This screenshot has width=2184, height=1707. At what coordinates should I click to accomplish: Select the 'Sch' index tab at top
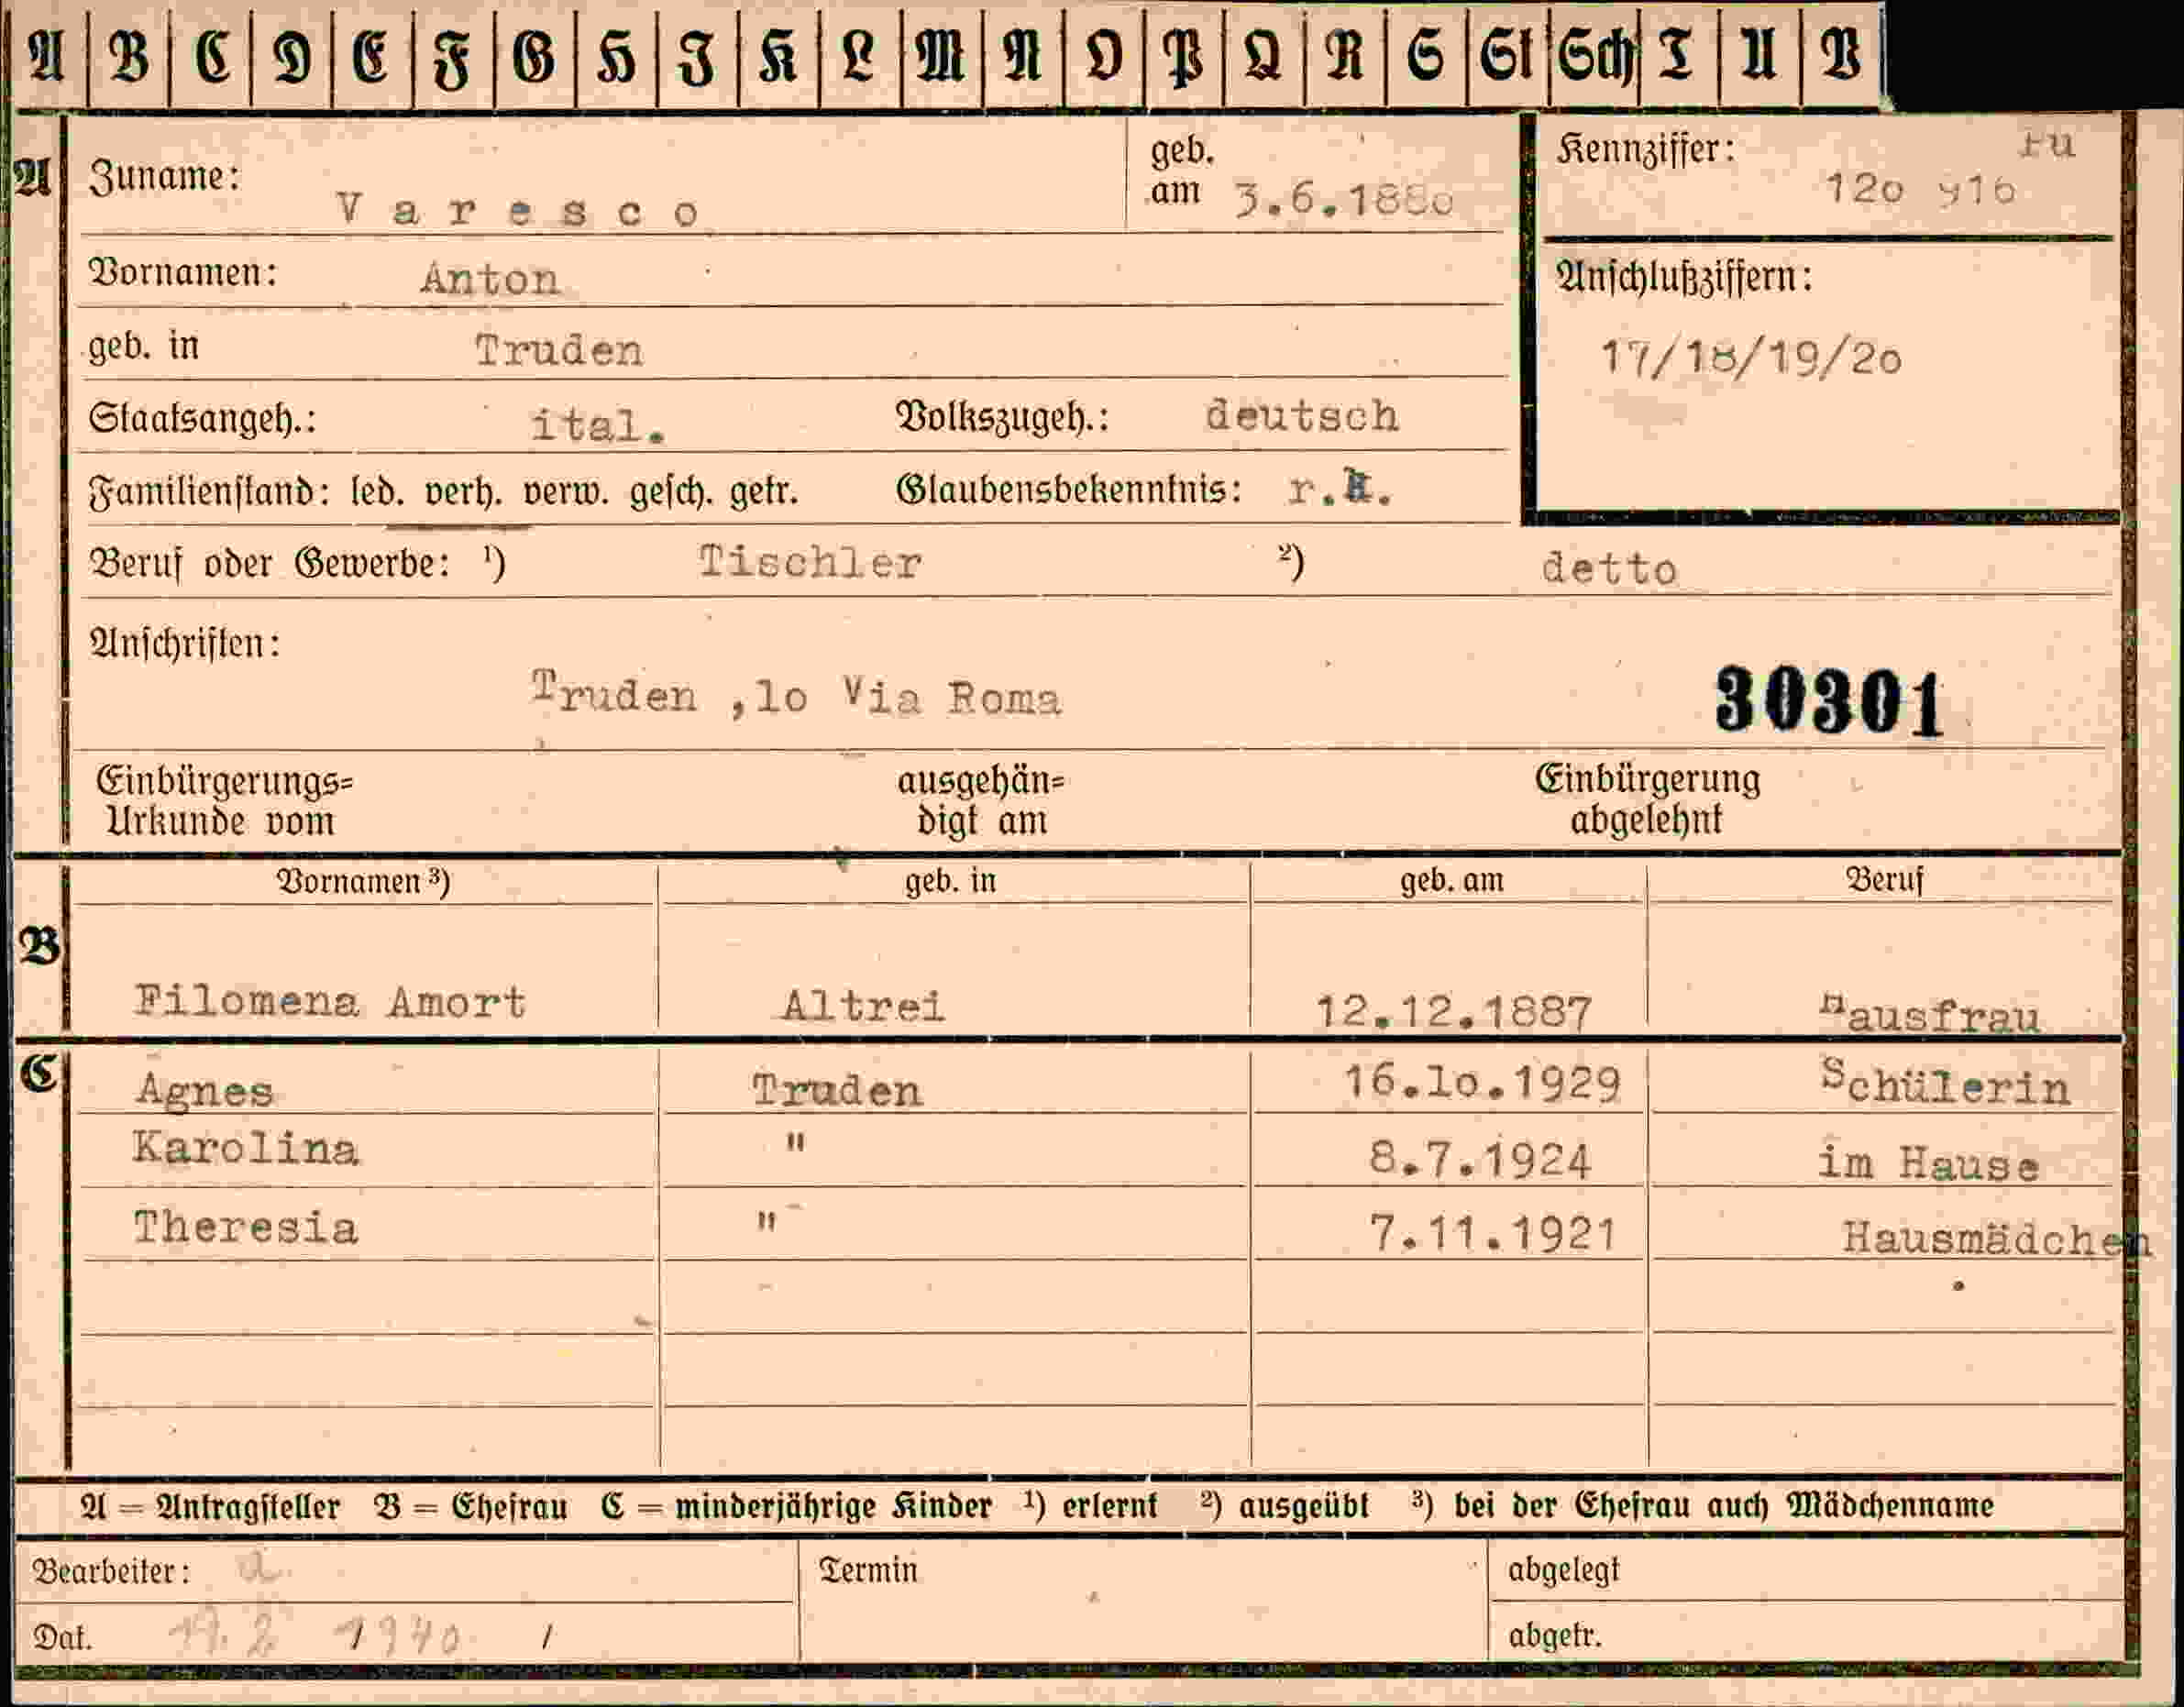pos(1595,56)
